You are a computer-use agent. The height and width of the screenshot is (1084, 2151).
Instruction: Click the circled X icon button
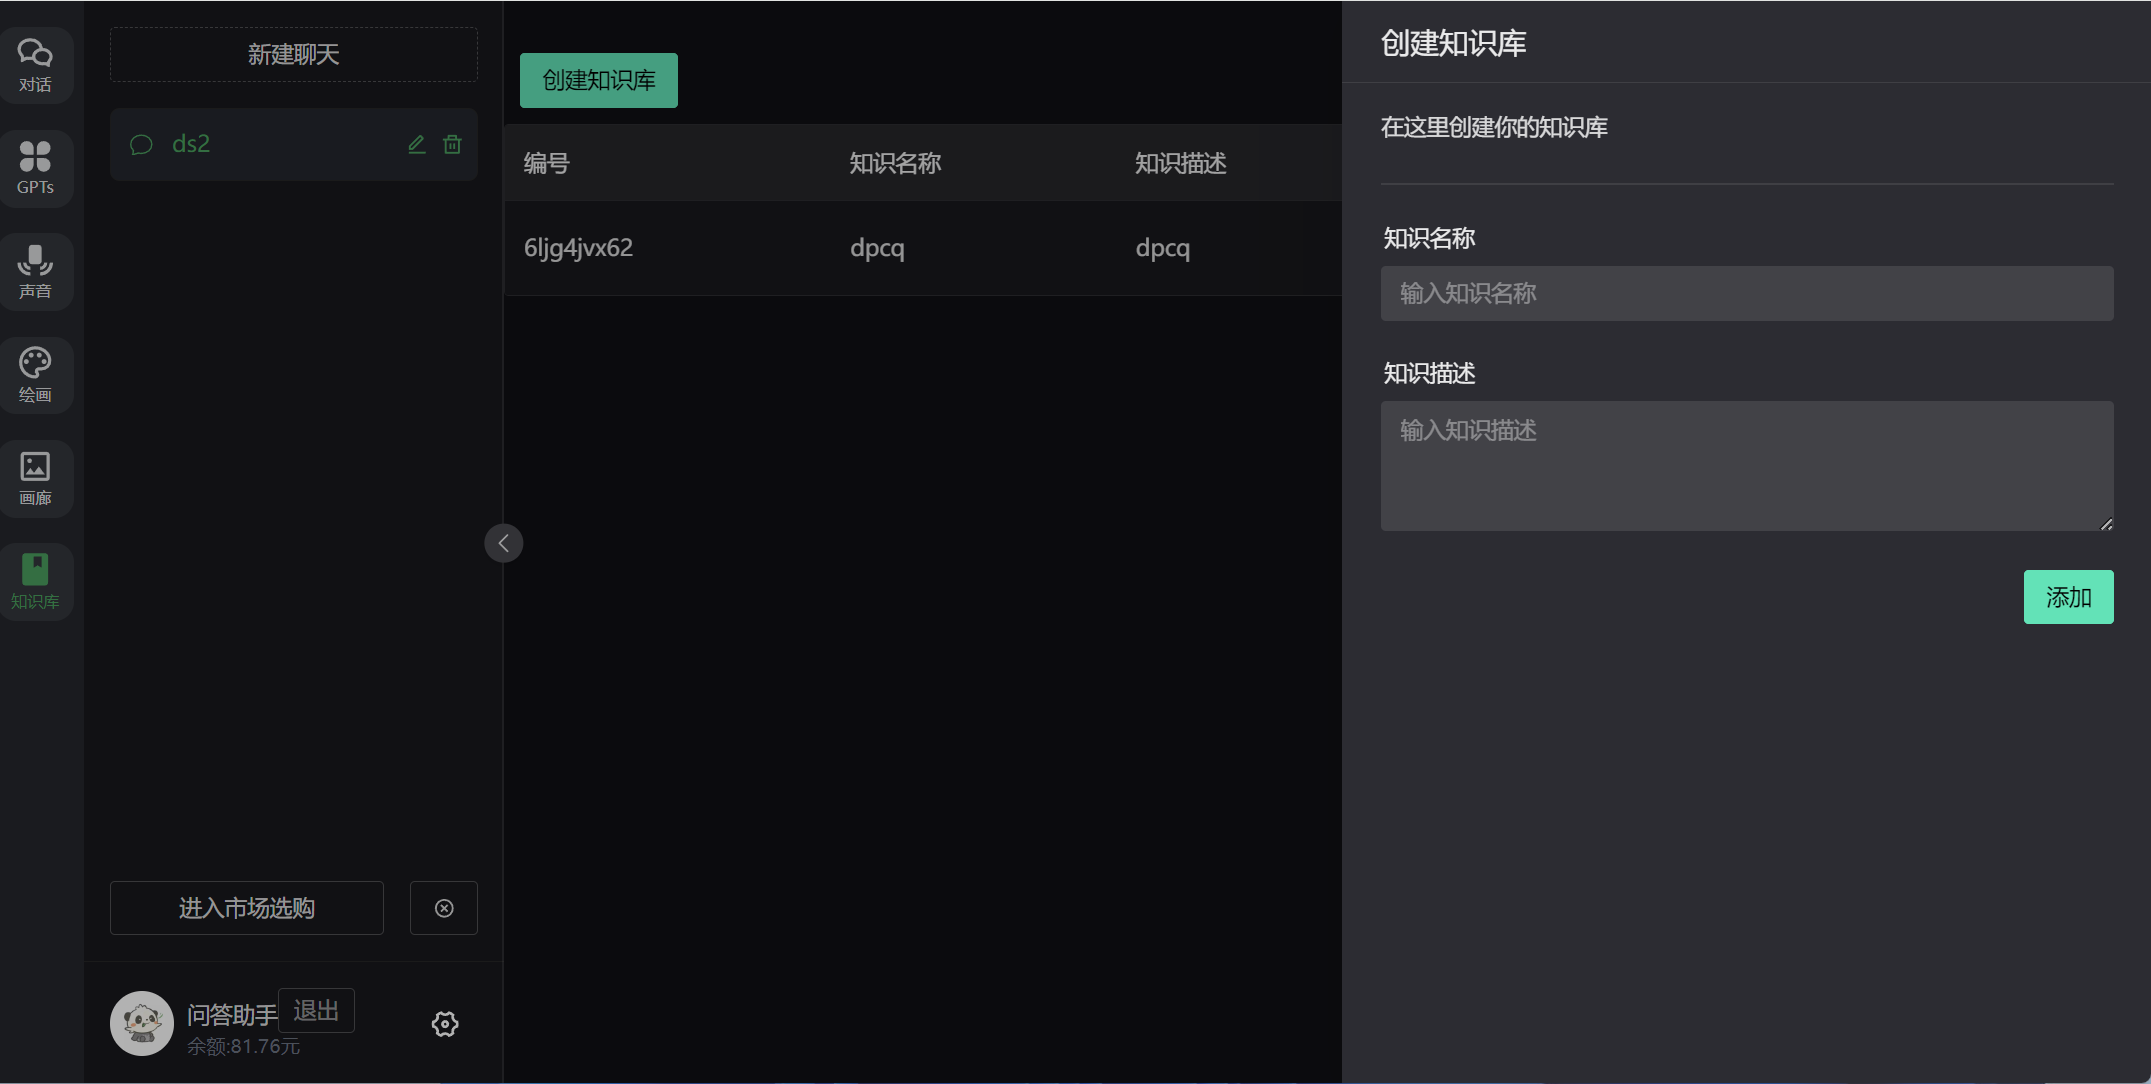444,908
